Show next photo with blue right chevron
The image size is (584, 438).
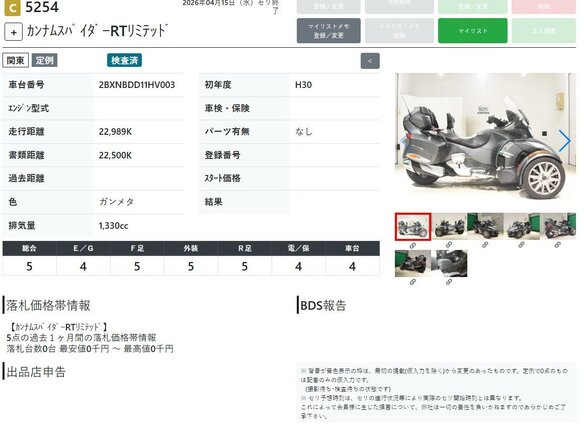click(564, 141)
